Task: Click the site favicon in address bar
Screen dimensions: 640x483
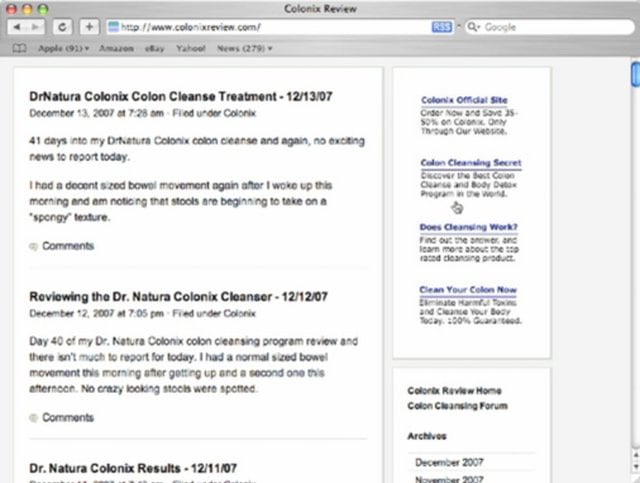Action: (113, 27)
